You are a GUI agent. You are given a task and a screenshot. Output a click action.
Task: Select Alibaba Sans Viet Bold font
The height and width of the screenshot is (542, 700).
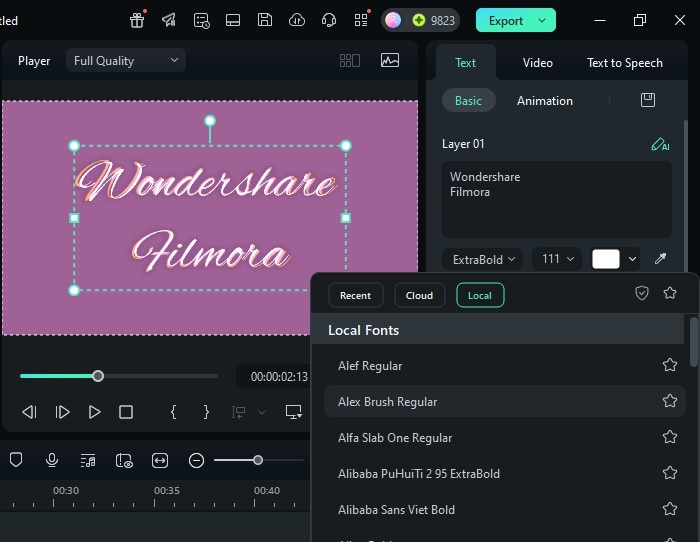coord(504,509)
